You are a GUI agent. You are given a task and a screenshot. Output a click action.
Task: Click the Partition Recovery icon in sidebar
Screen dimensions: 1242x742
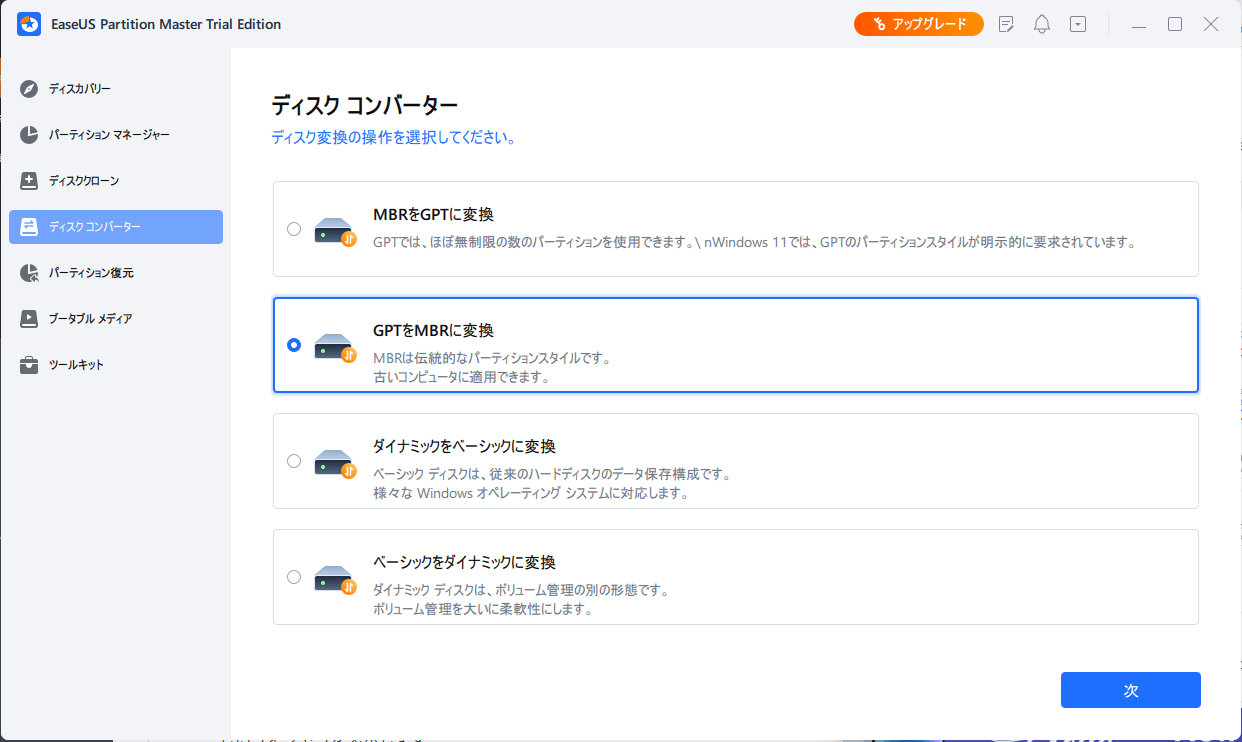click(x=29, y=273)
